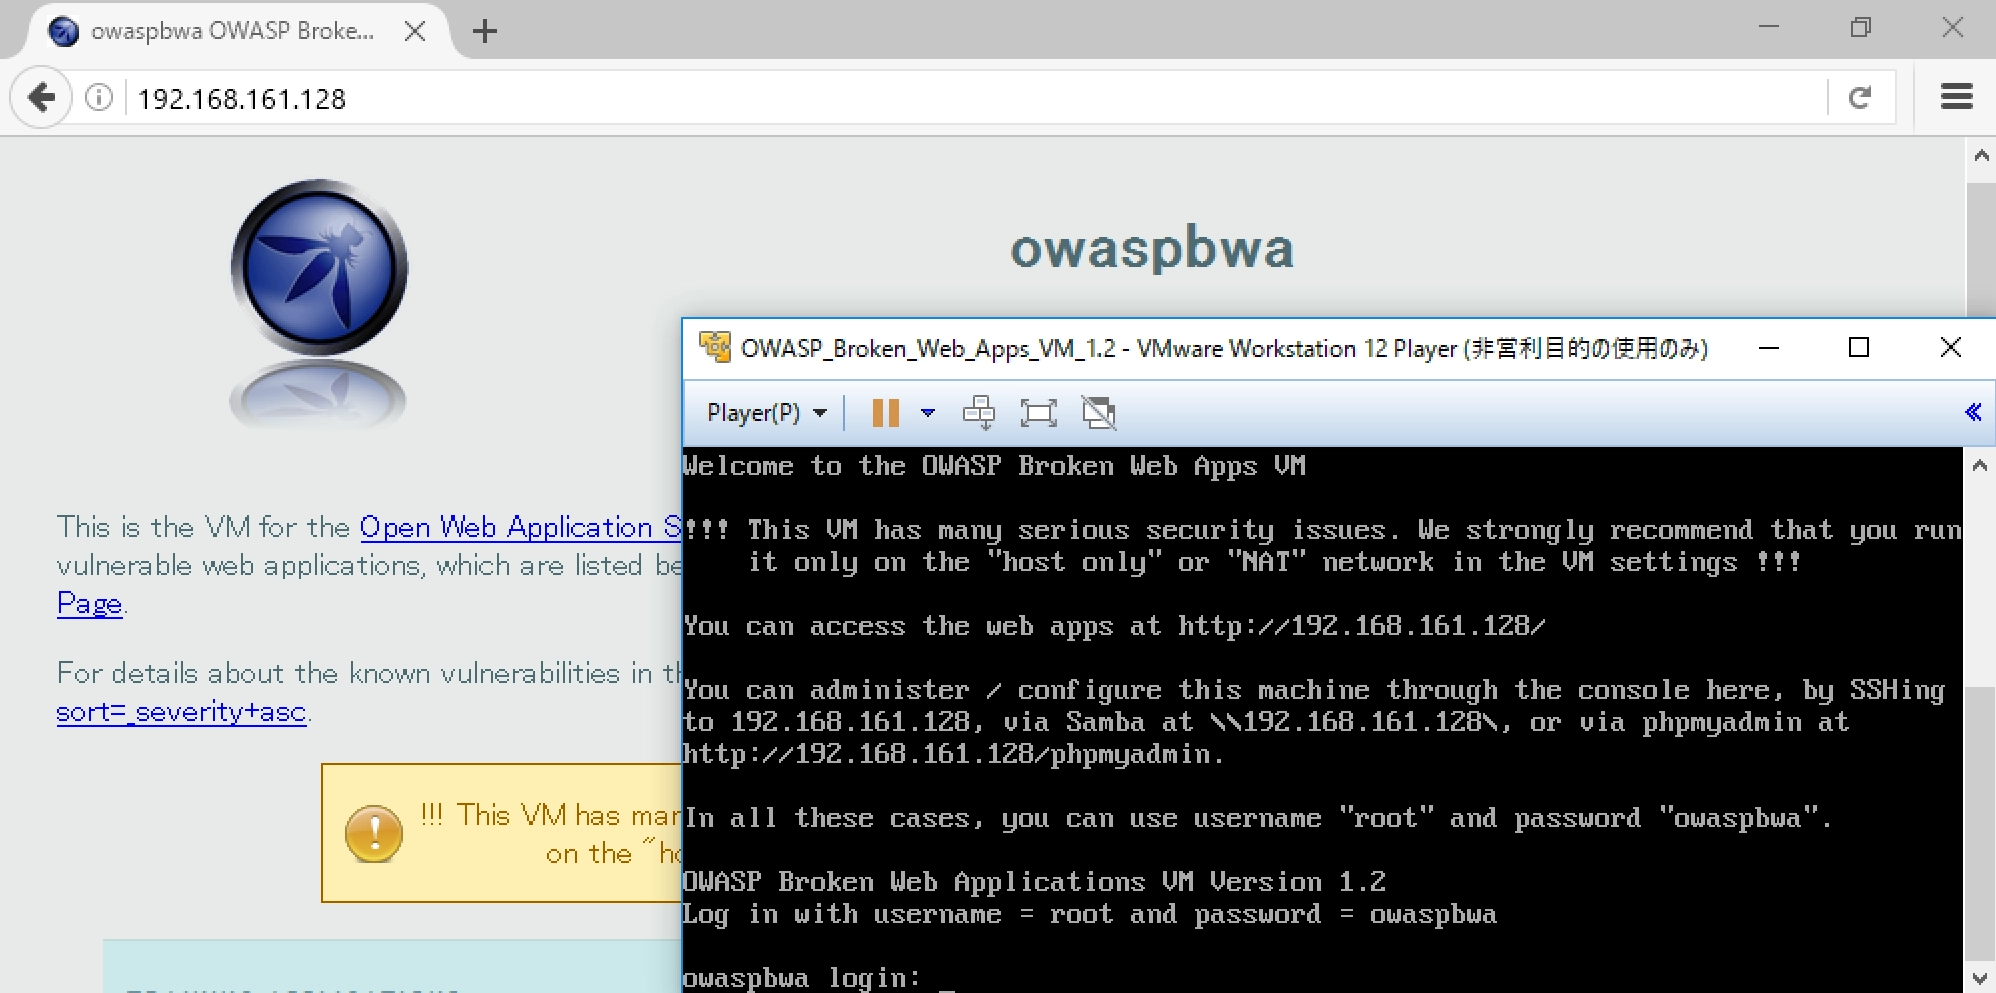Click the VM console scrollbar down arrow
This screenshot has width=1996, height=993.
(x=1979, y=977)
